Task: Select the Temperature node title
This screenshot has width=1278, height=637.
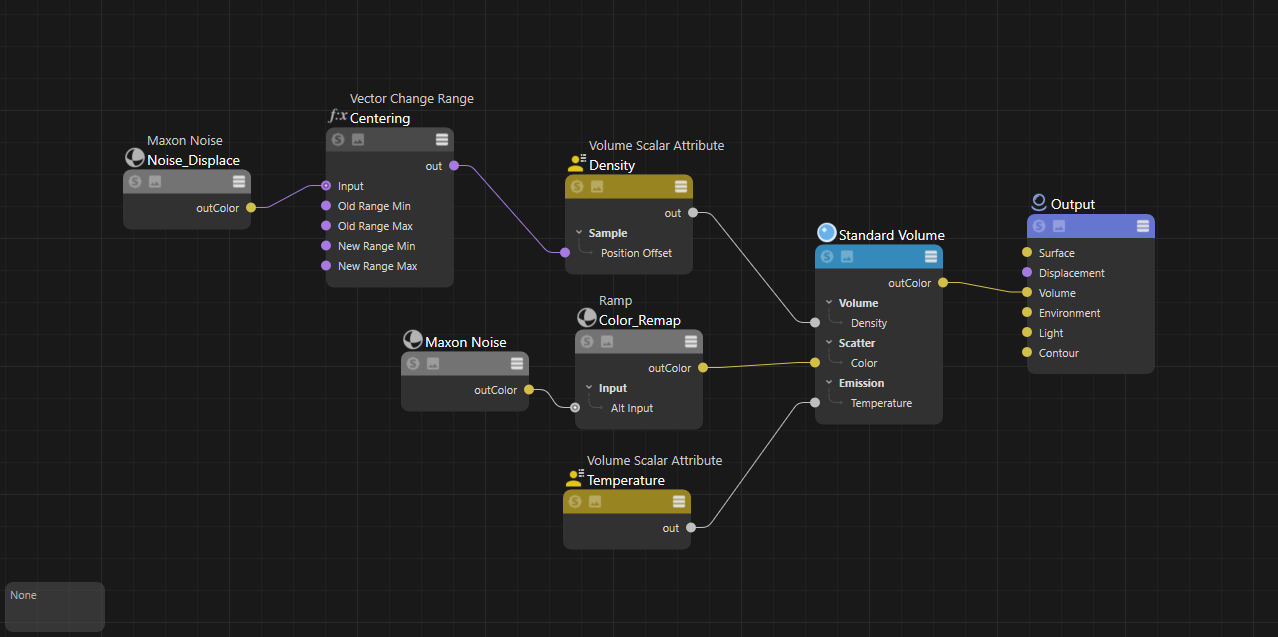Action: click(625, 481)
